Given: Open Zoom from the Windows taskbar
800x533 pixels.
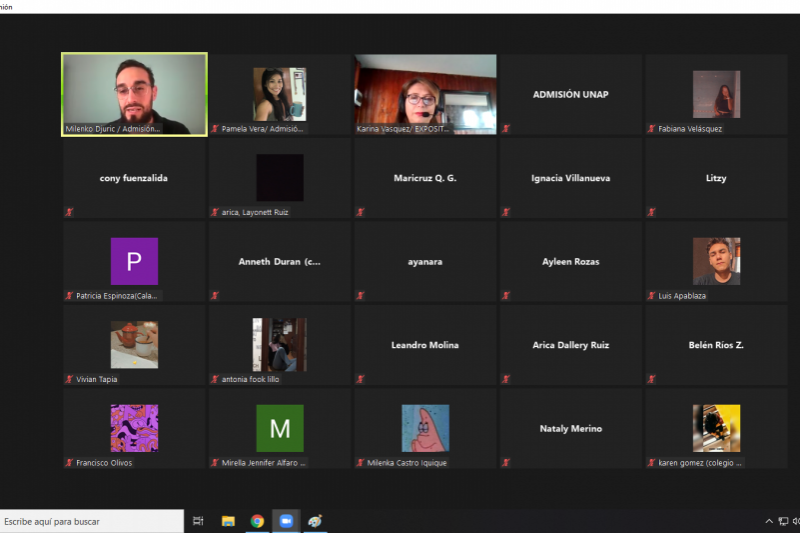Looking at the screenshot, I should tap(286, 521).
